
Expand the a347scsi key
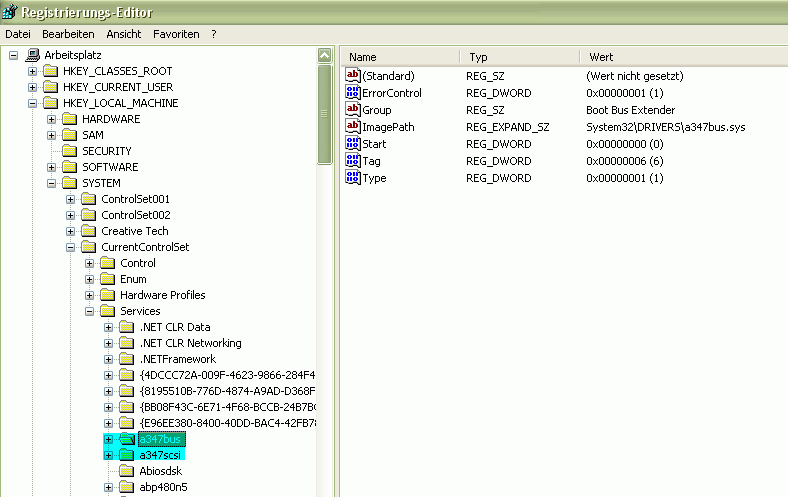pyautogui.click(x=109, y=455)
